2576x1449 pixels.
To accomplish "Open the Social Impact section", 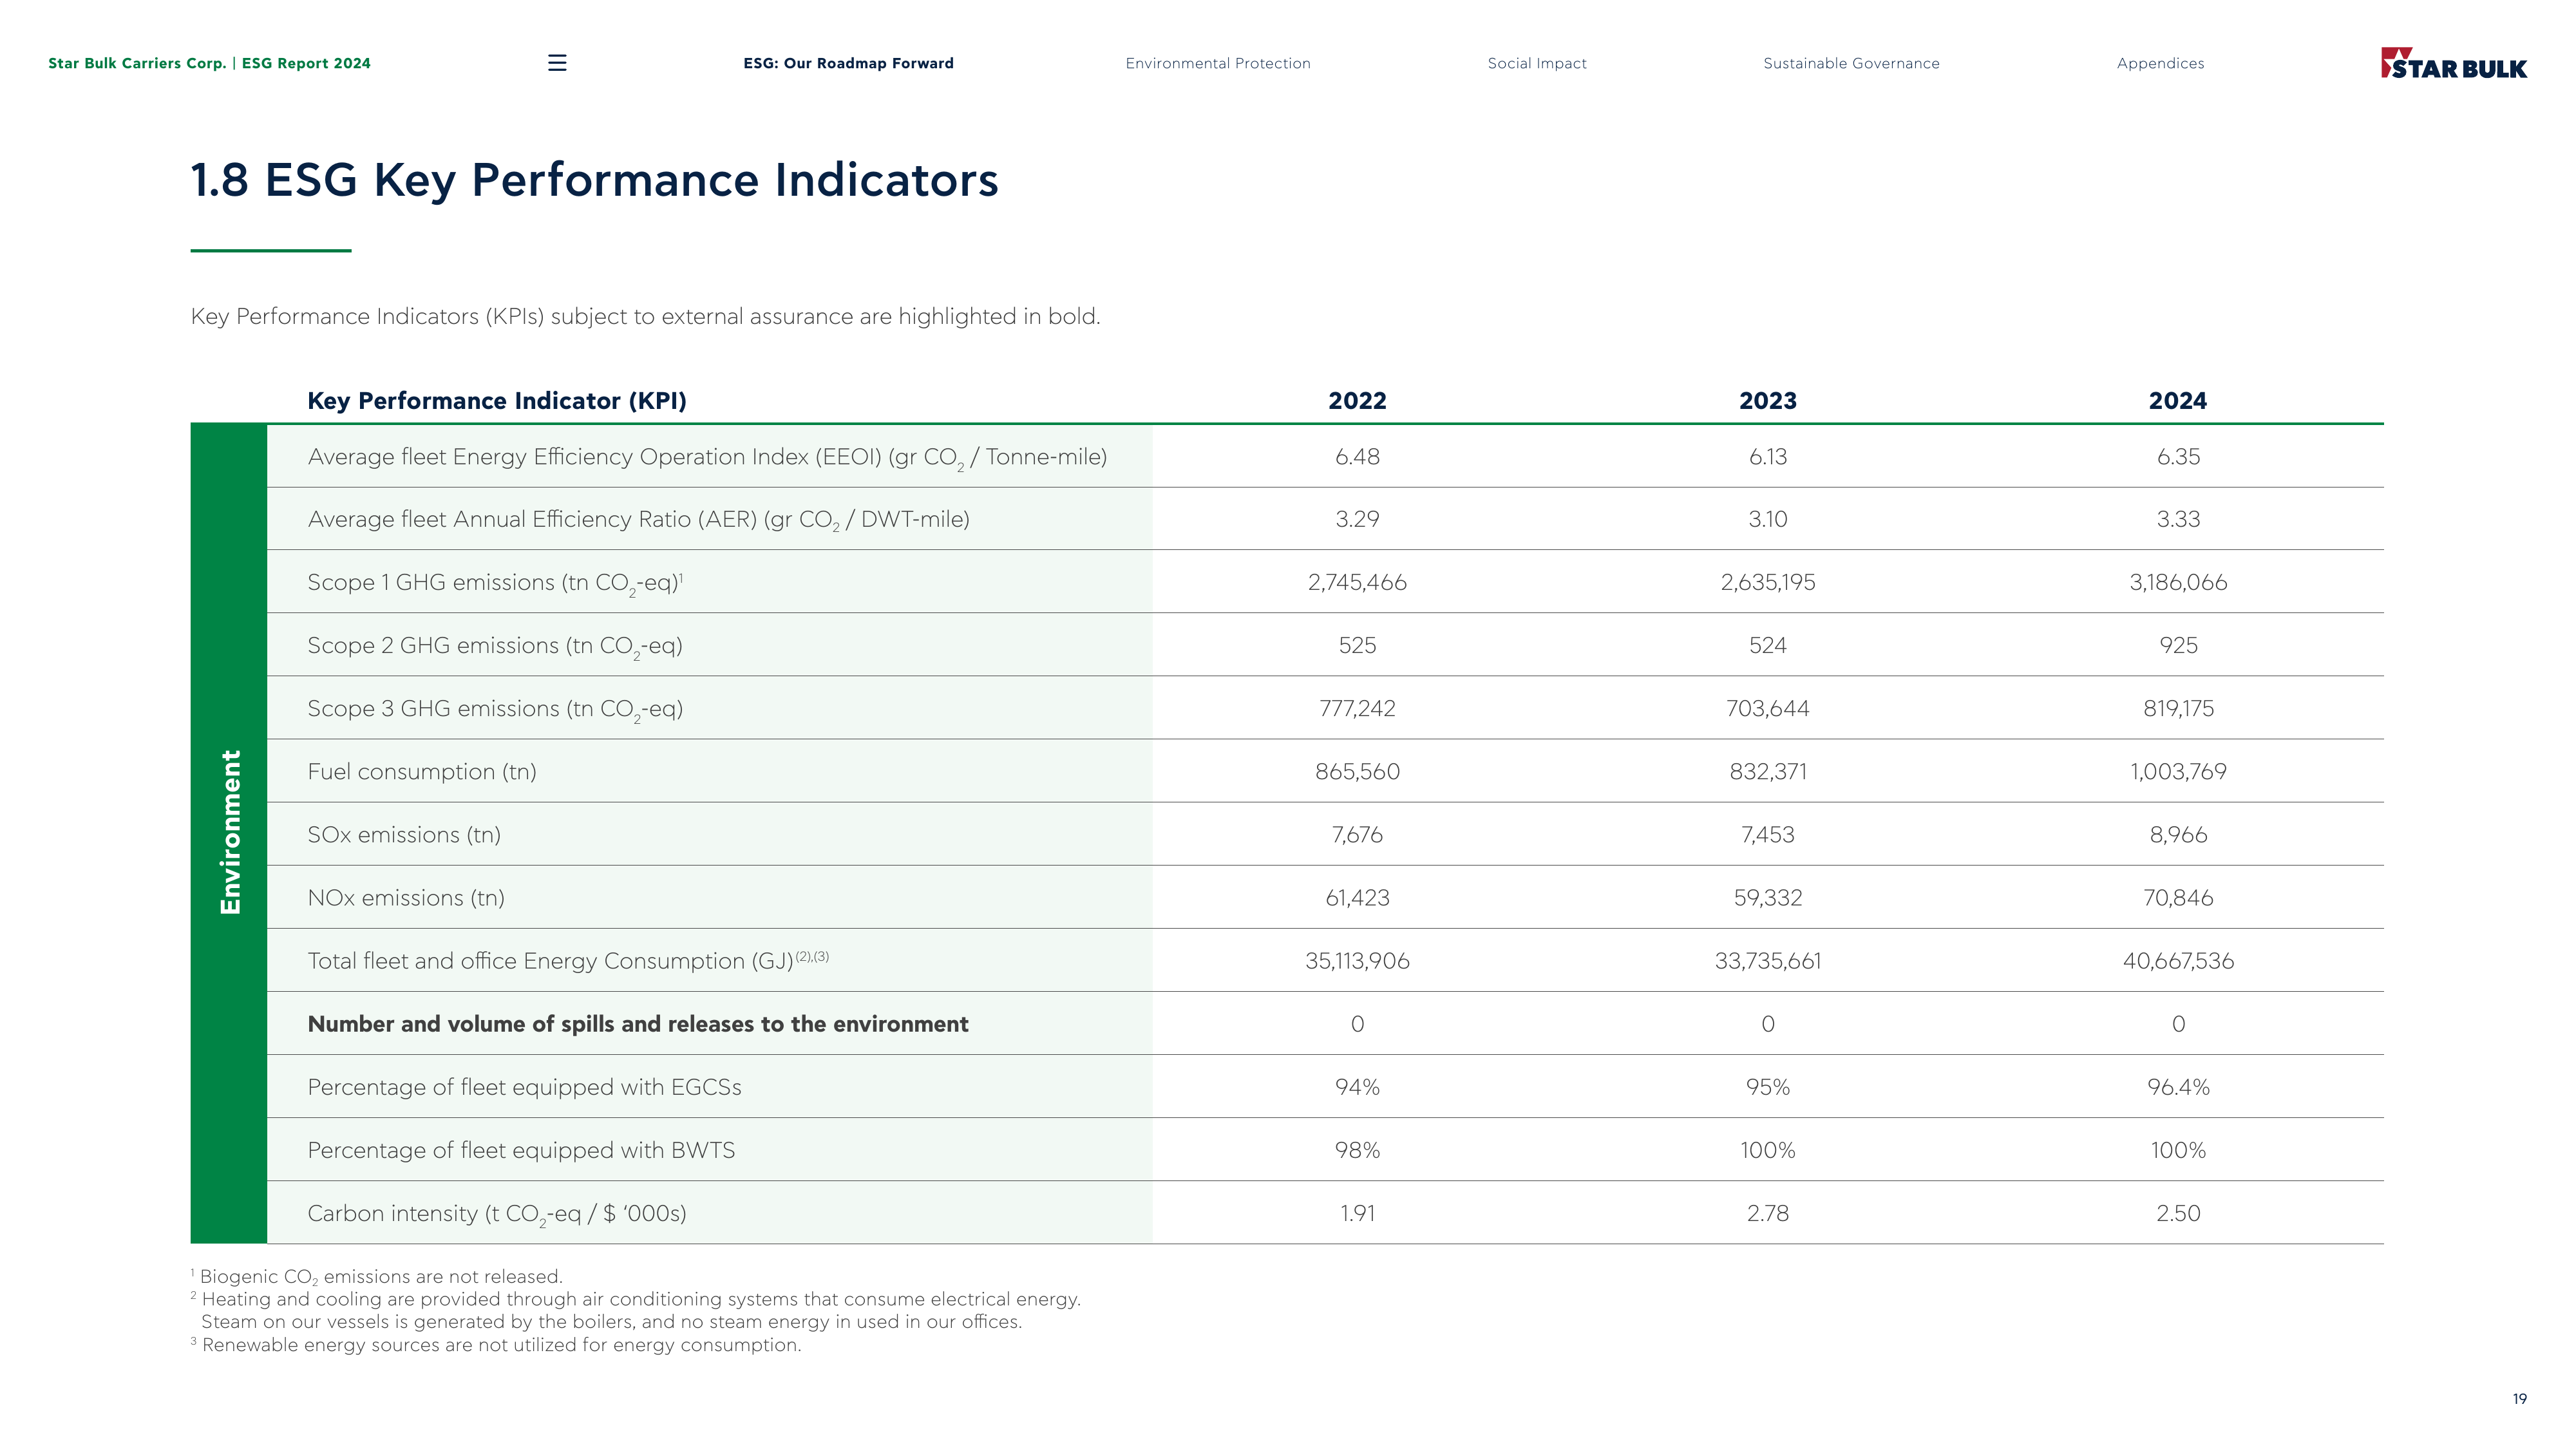I will click(1536, 63).
